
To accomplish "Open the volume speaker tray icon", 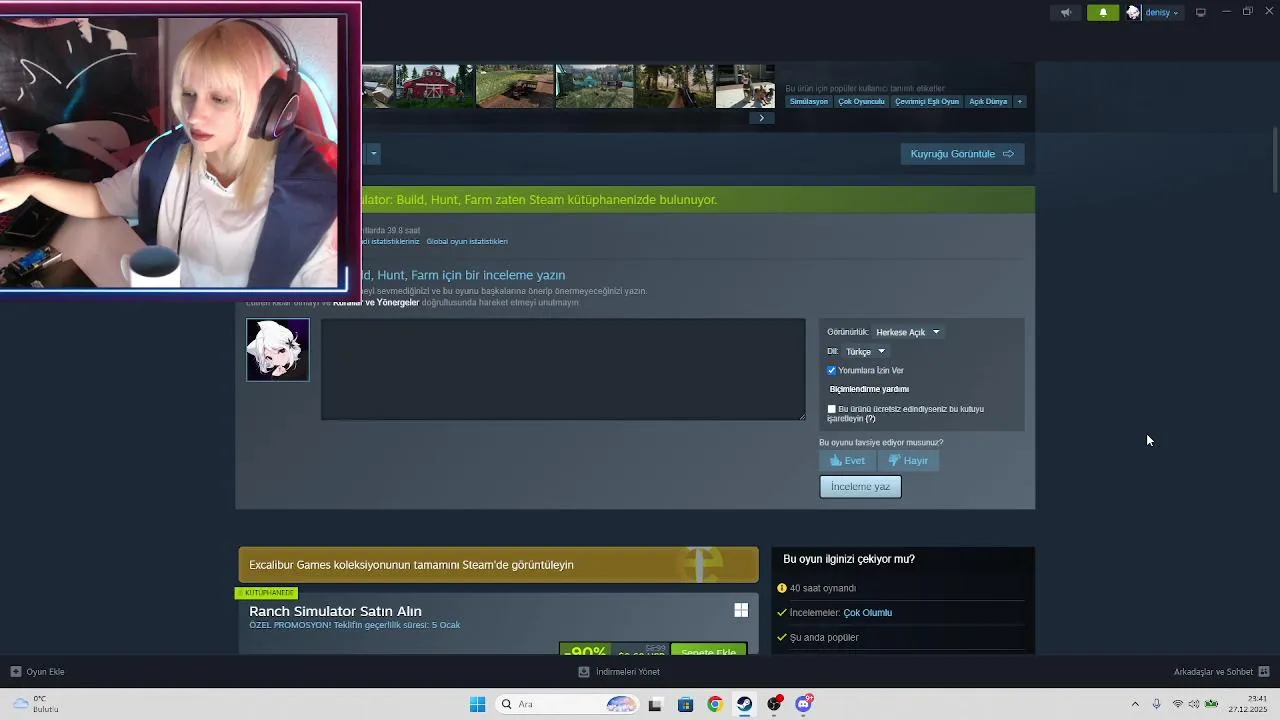I will click(1193, 704).
